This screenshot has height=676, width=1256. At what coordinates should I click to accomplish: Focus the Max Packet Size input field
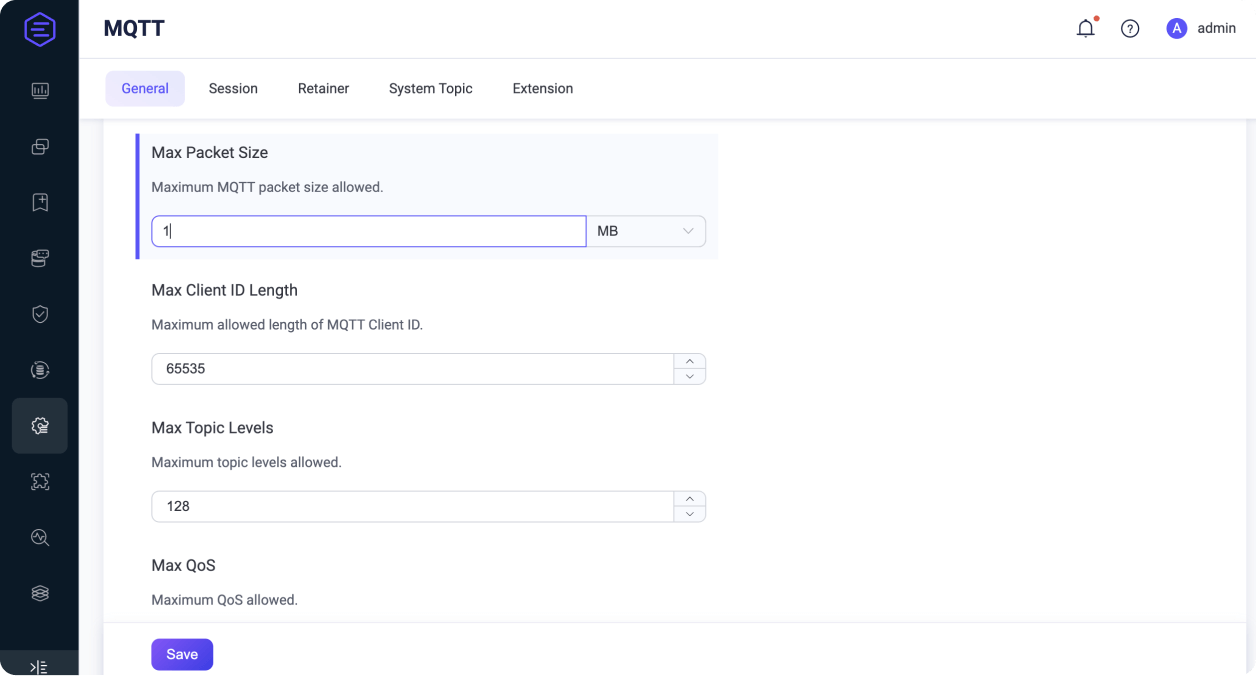tap(369, 231)
